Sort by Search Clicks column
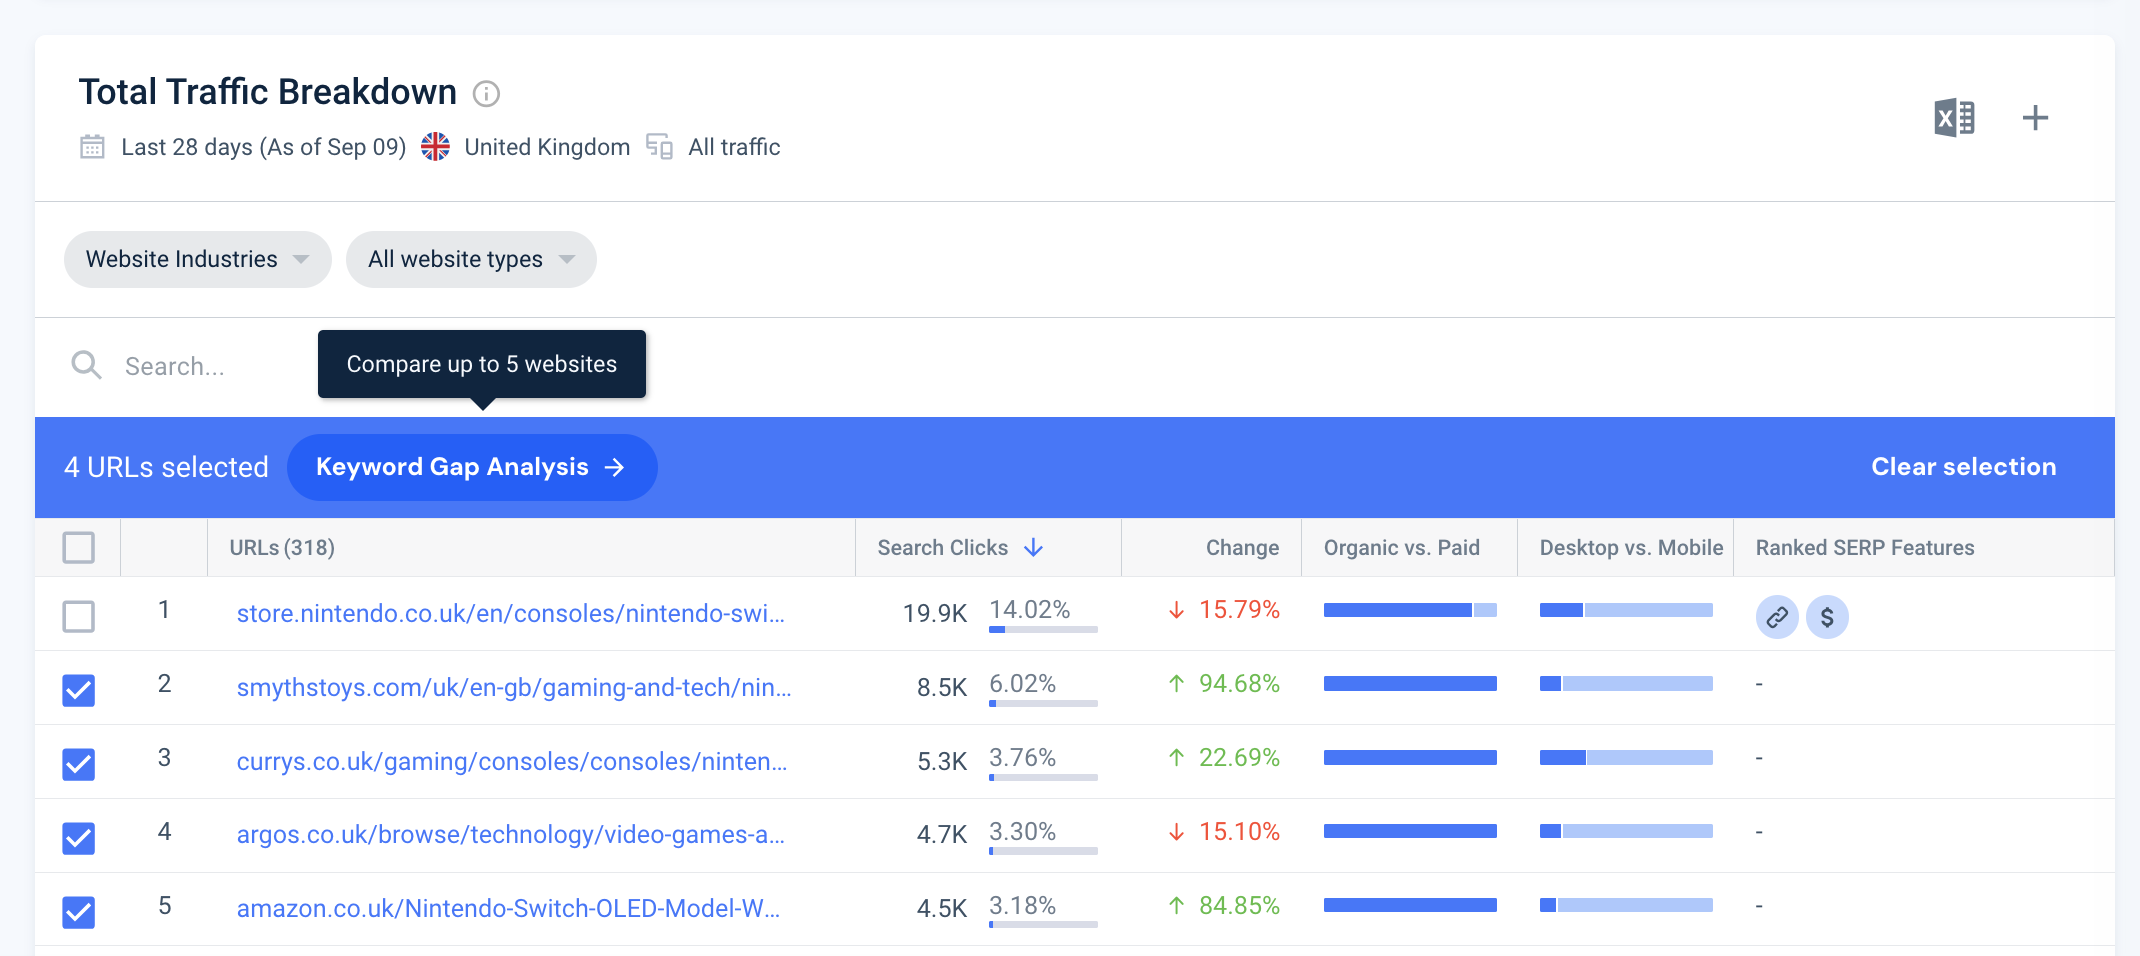This screenshot has width=2140, height=956. tap(943, 548)
